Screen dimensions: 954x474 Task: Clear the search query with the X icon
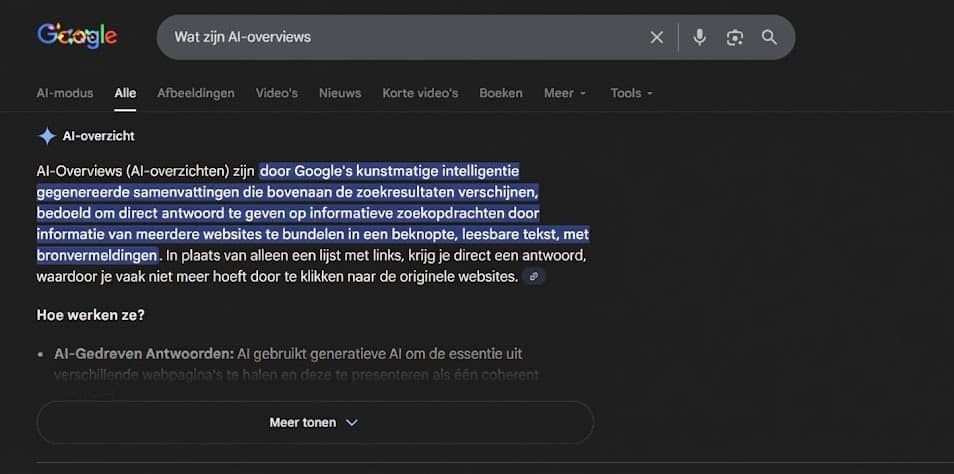pyautogui.click(x=656, y=37)
